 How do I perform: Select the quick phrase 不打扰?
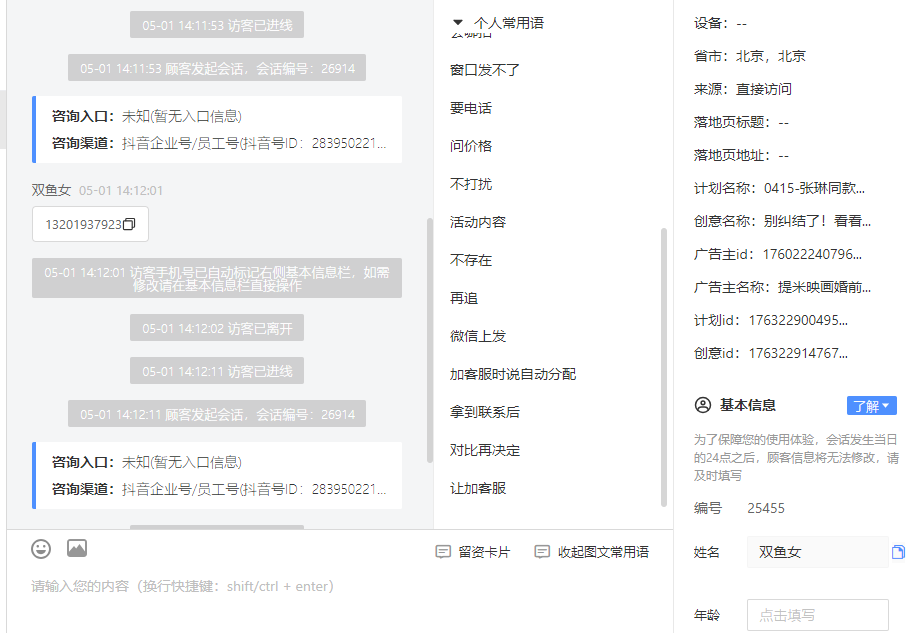pos(471,184)
